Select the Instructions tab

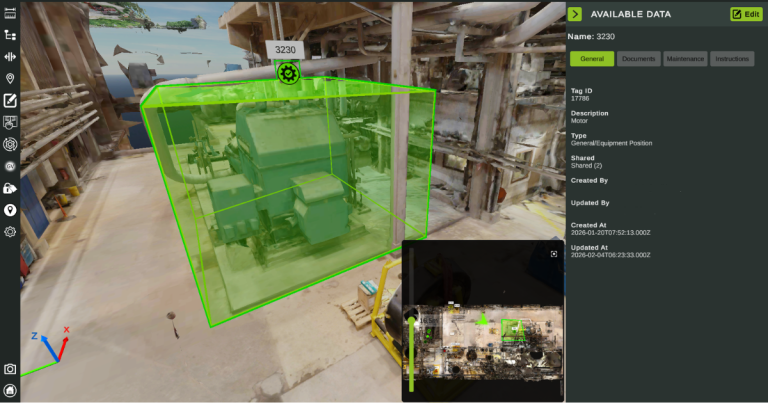732,59
